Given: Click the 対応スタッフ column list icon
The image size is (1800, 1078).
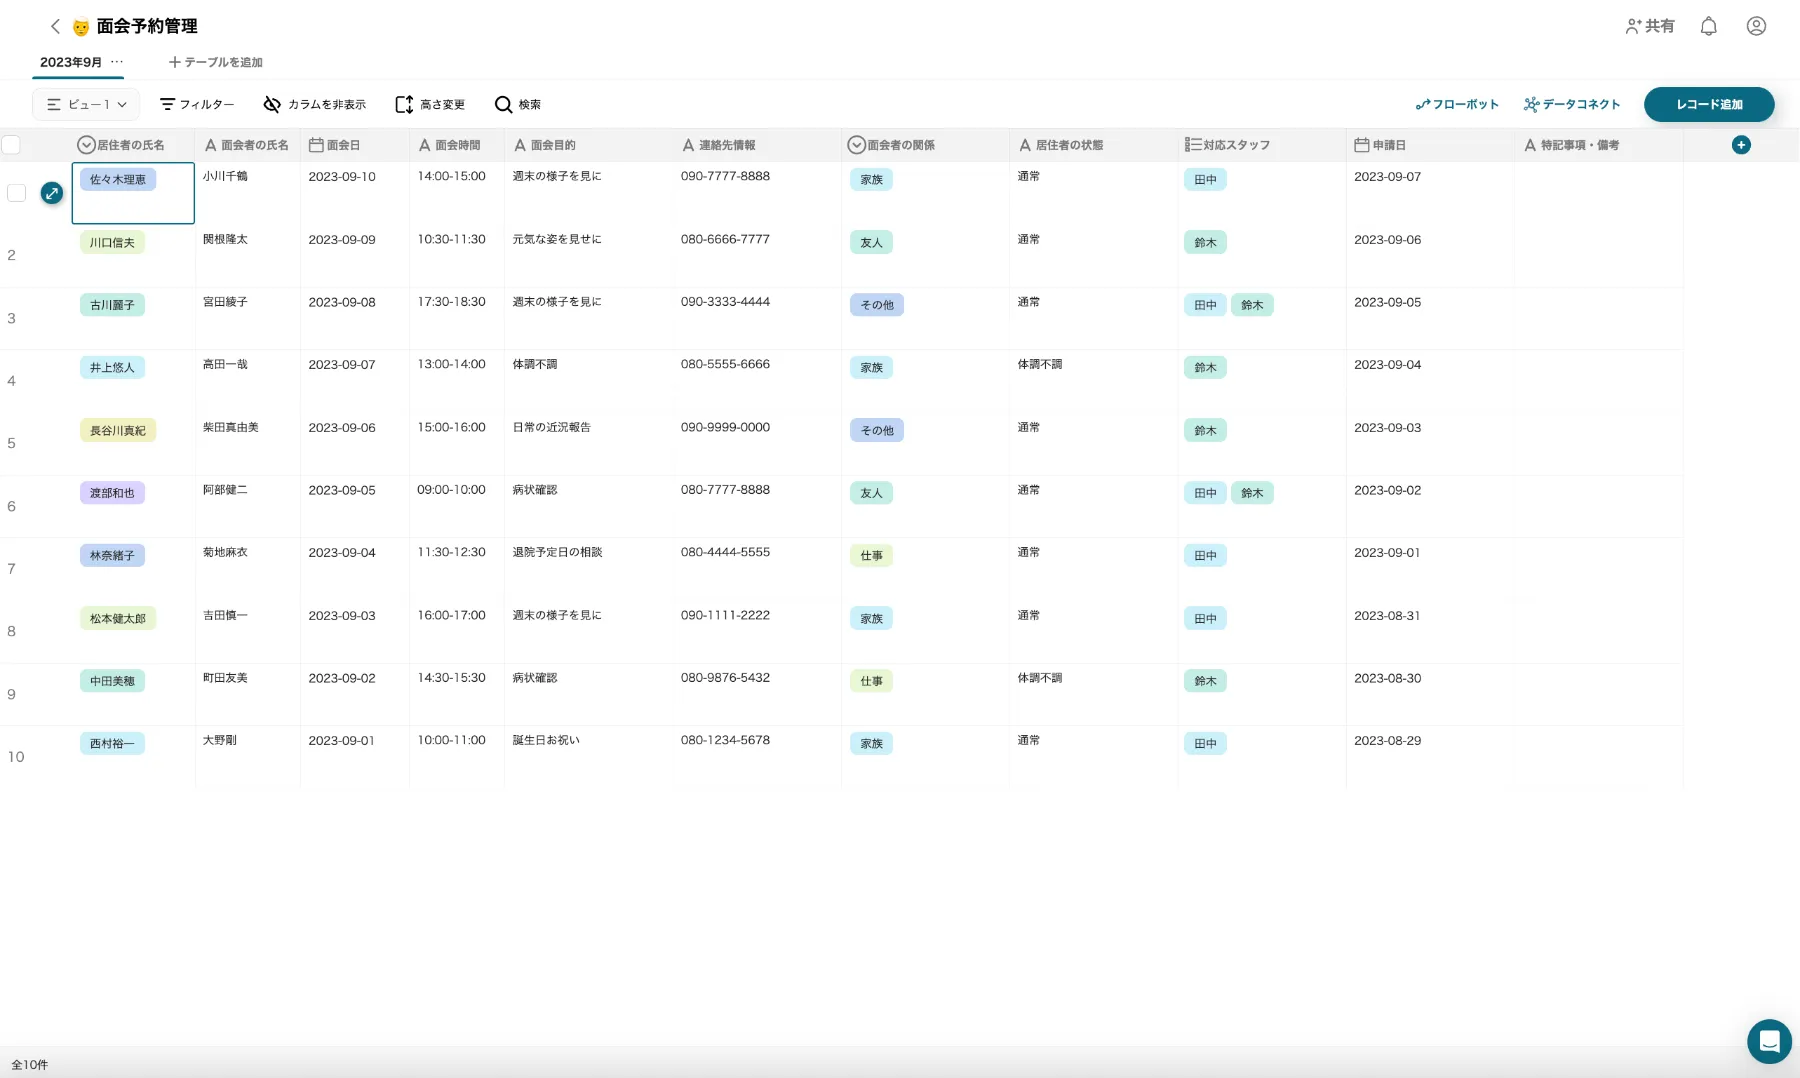Looking at the screenshot, I should 1192,145.
